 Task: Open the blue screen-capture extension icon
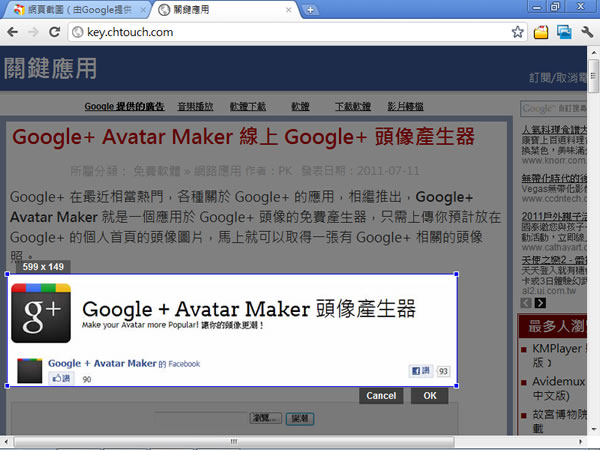coord(564,32)
